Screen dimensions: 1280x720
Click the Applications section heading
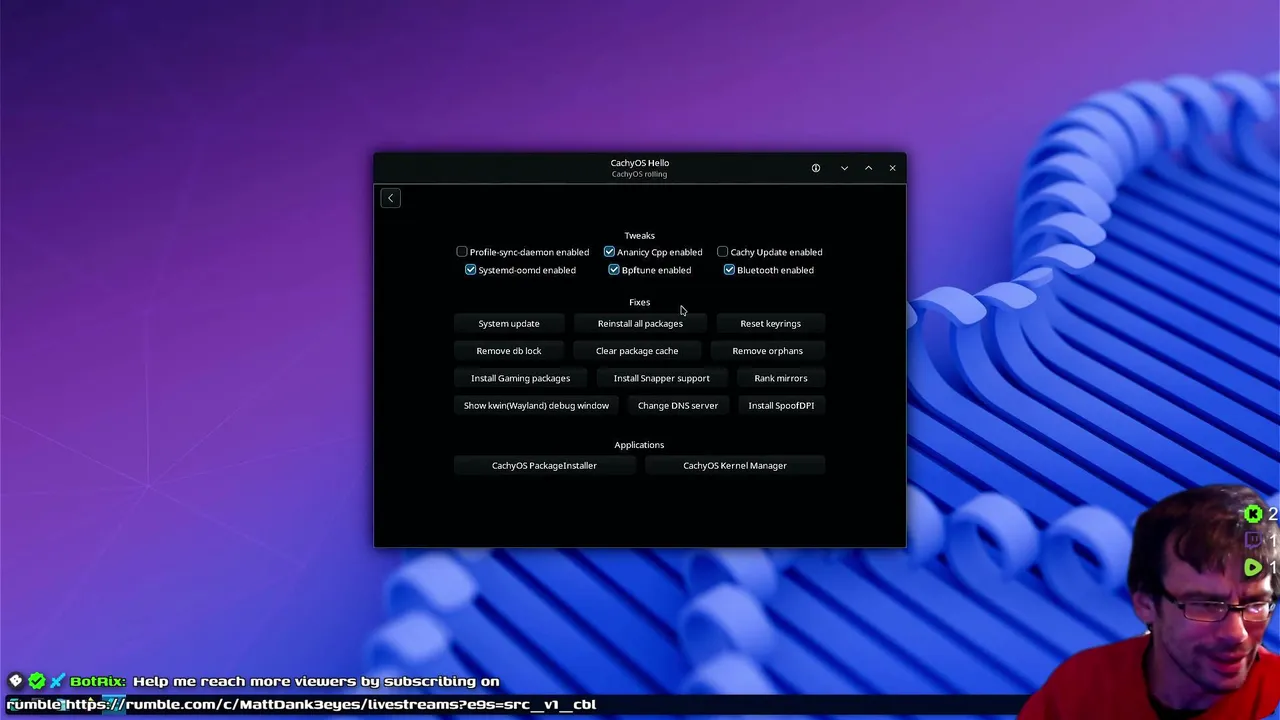(x=639, y=445)
